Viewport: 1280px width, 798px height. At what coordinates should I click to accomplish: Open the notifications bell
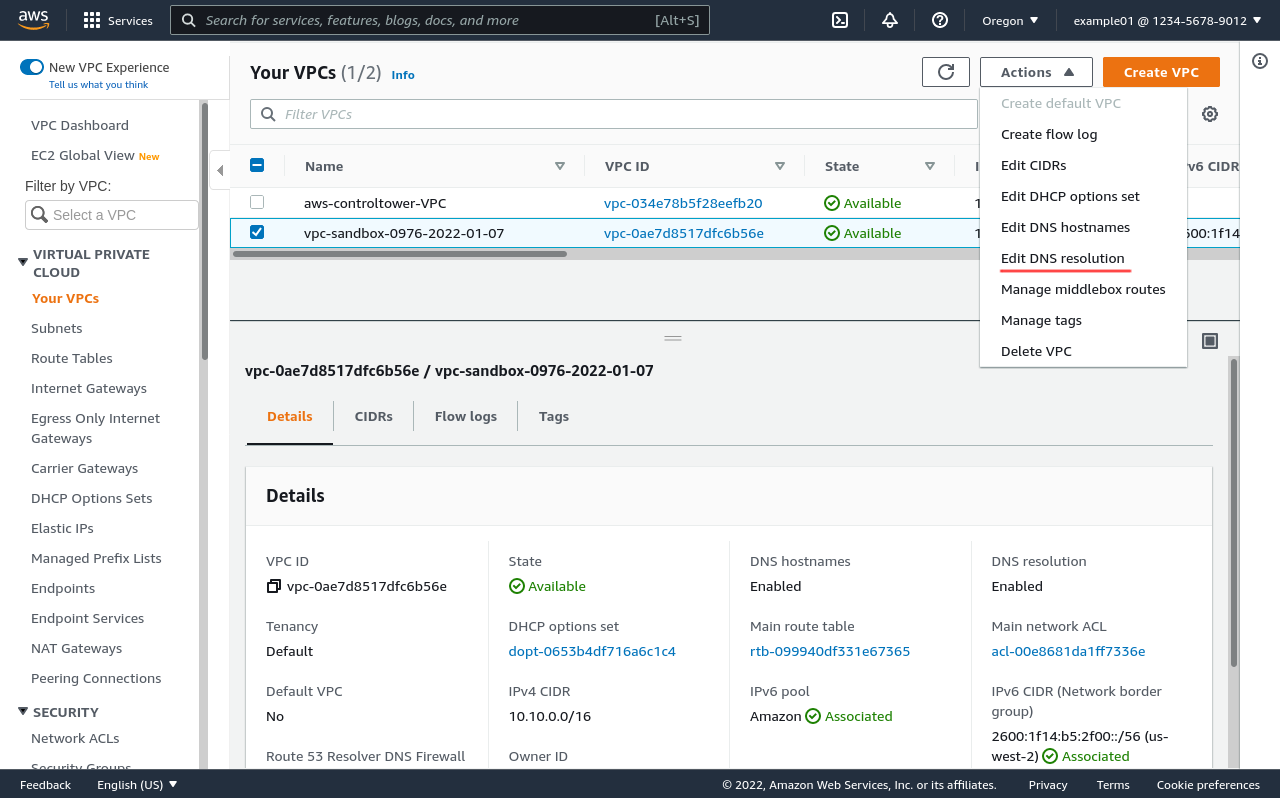[x=890, y=20]
